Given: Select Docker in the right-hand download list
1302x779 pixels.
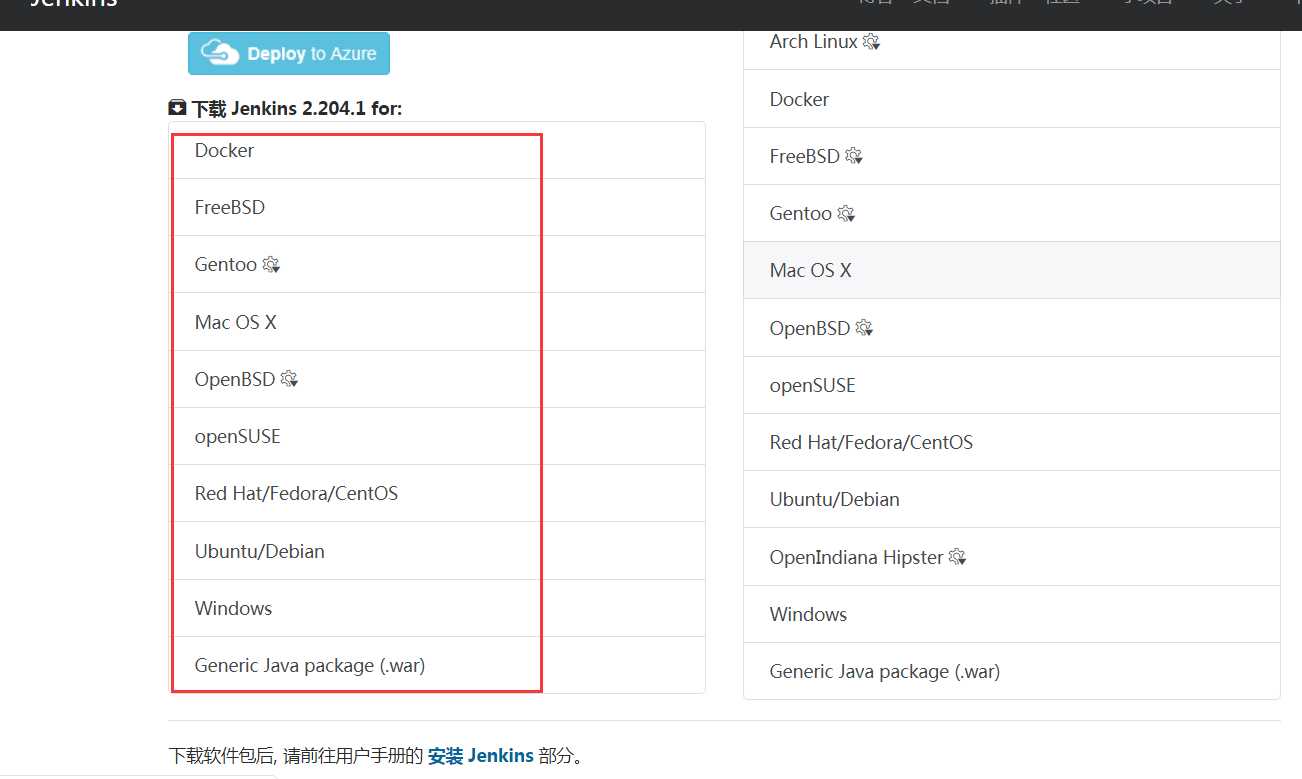Looking at the screenshot, I should click(1012, 99).
